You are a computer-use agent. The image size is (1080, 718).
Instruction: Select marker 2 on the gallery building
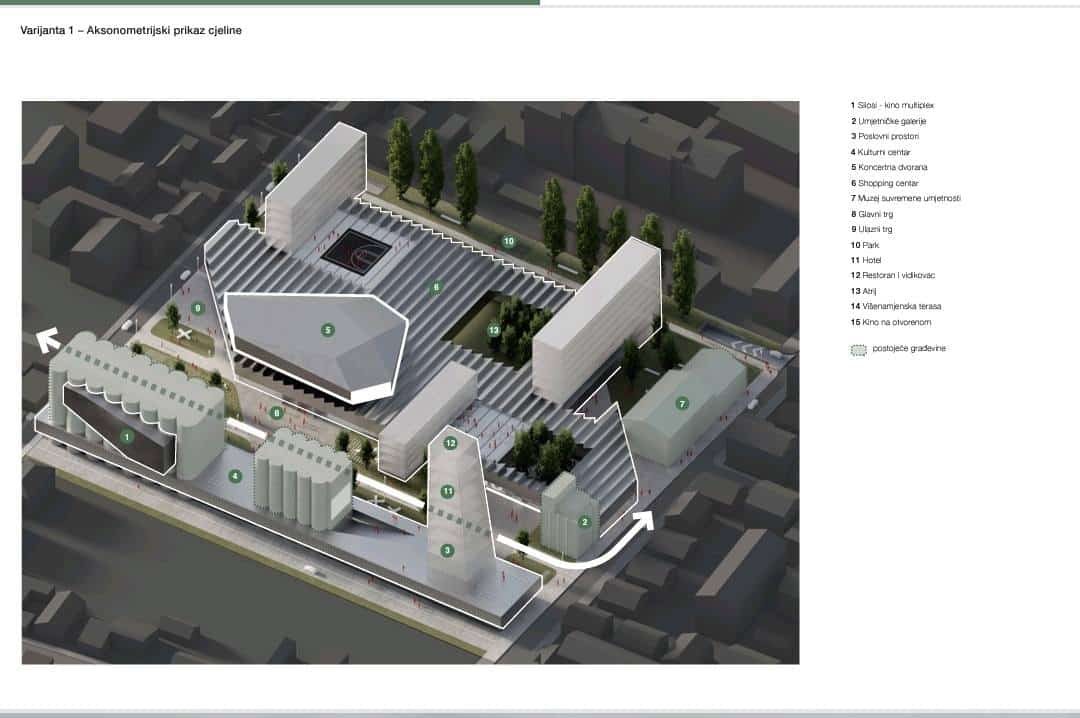(x=585, y=522)
